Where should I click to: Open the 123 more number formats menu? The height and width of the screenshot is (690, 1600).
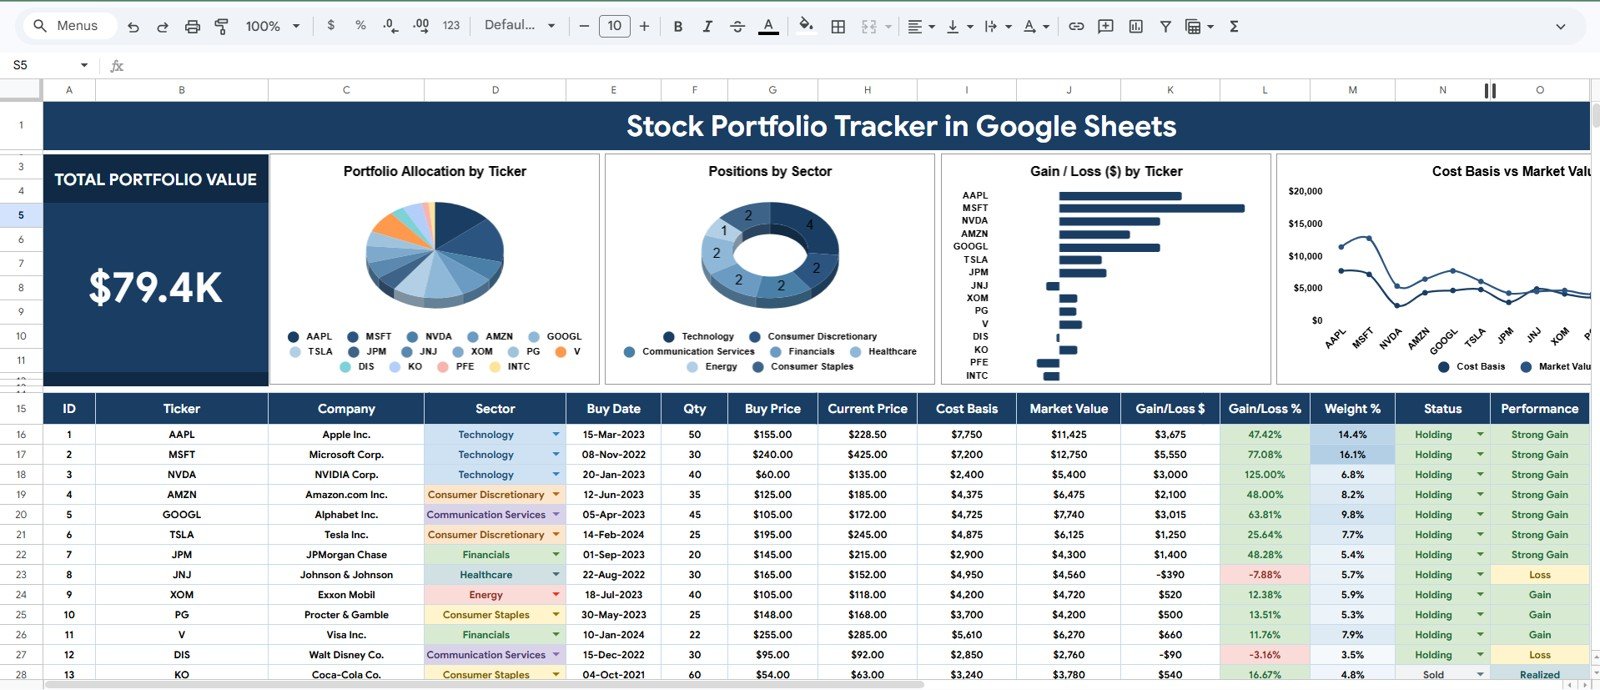click(x=451, y=26)
